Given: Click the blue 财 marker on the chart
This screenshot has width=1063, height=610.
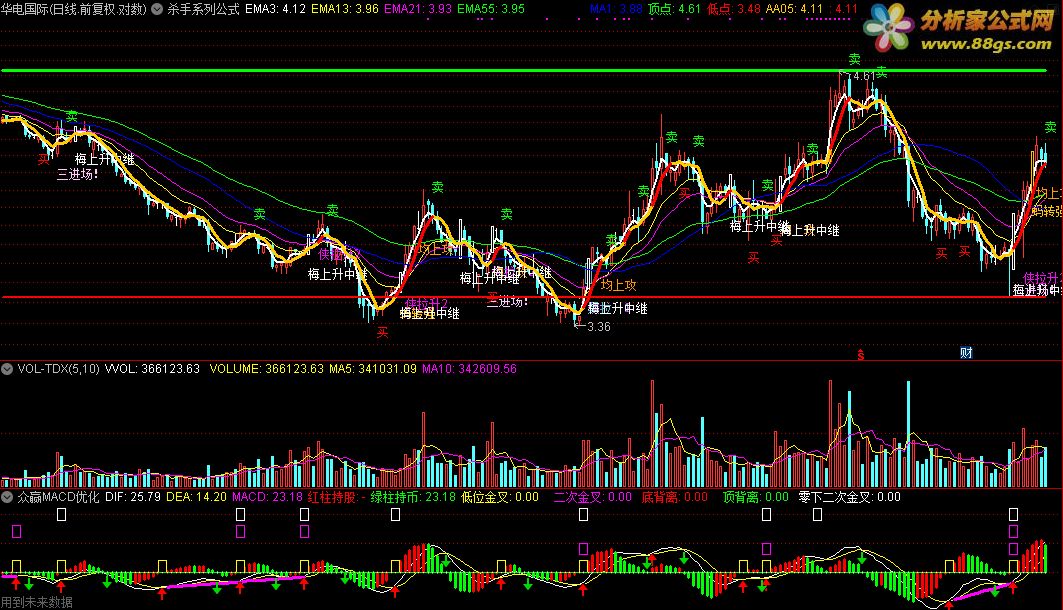Looking at the screenshot, I should click(x=966, y=352).
